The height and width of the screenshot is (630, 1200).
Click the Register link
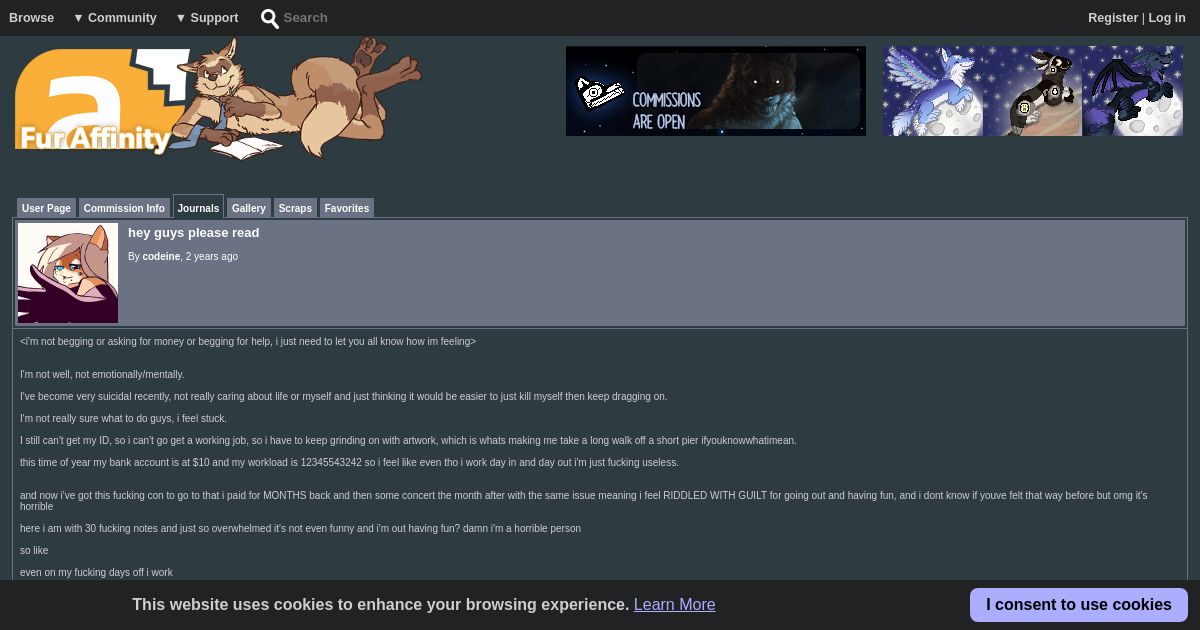tap(1113, 18)
